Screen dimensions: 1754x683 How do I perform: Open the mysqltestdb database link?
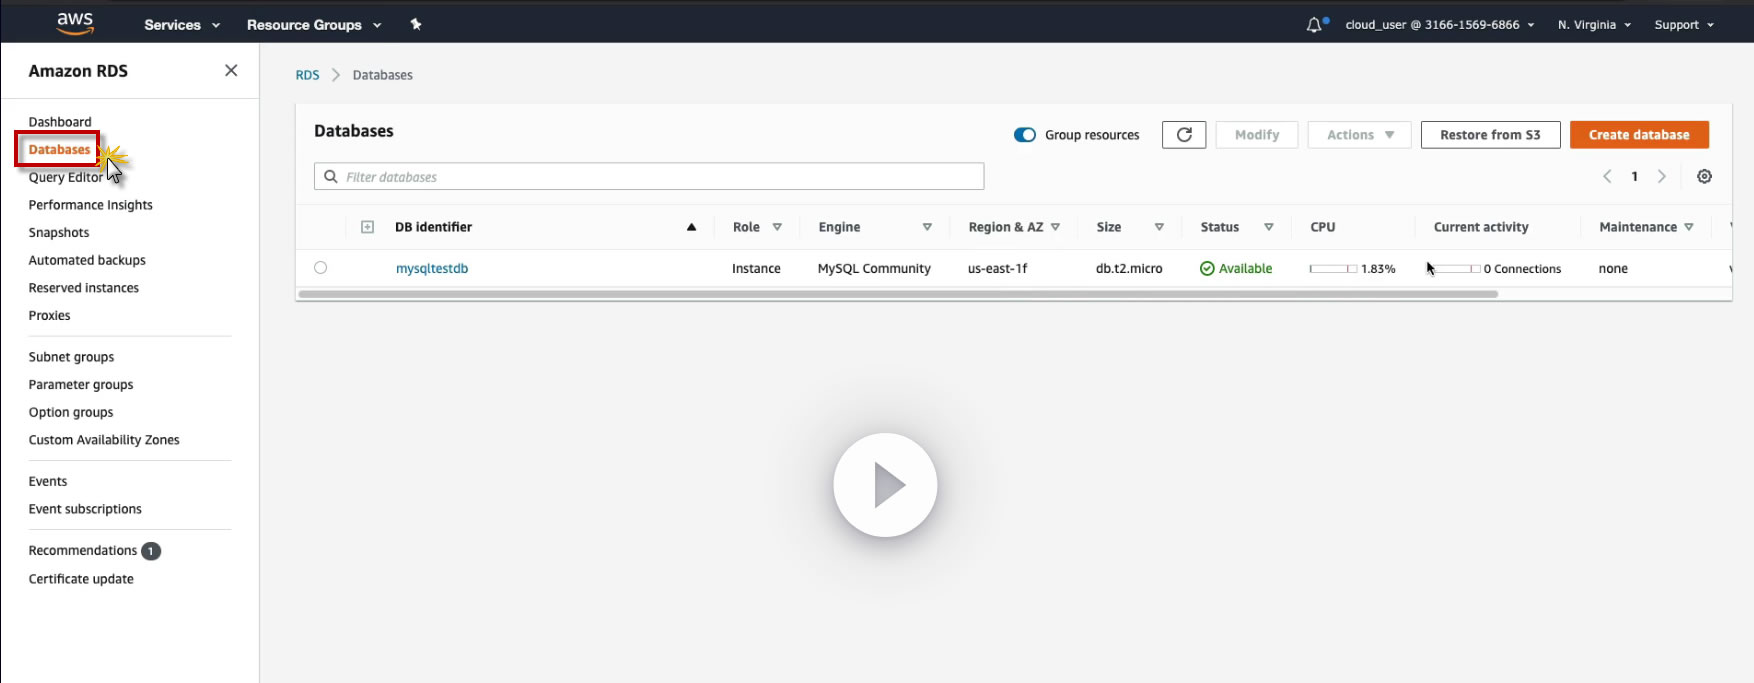tap(432, 268)
